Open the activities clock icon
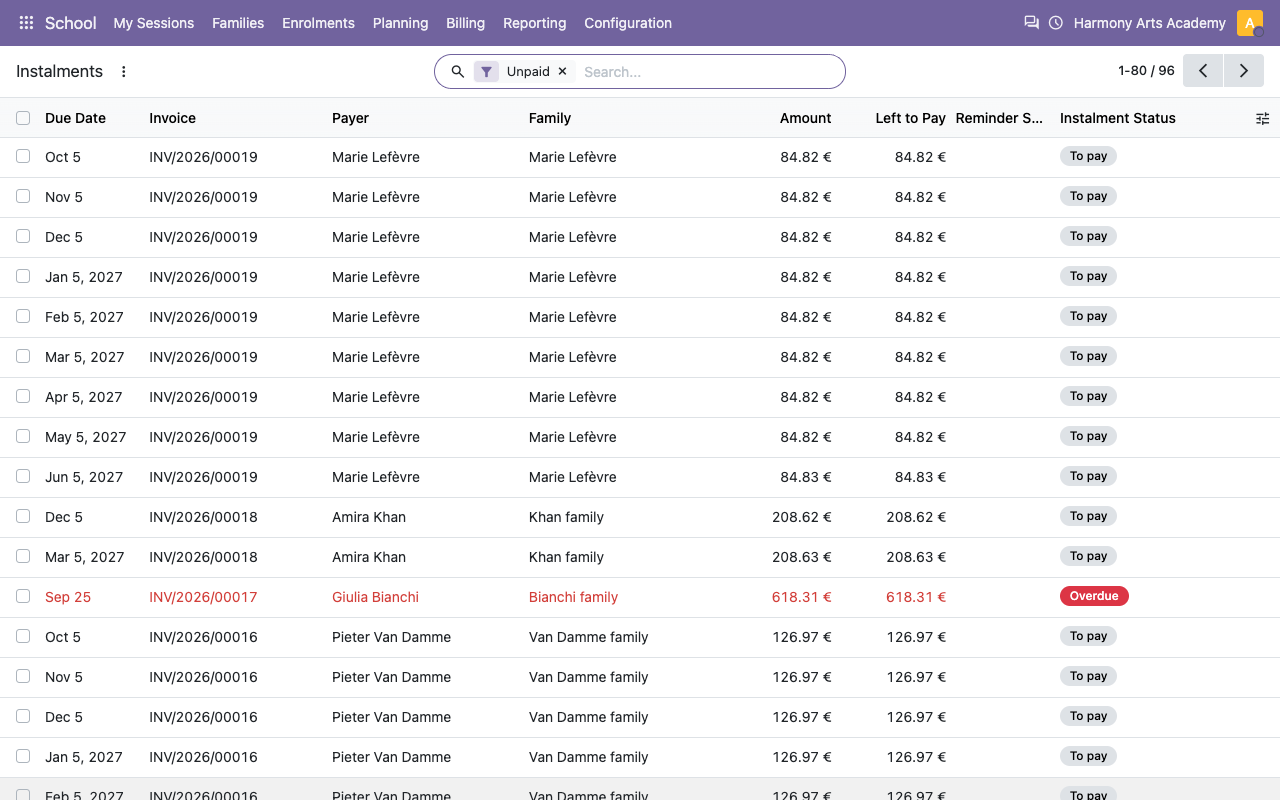 [1056, 23]
